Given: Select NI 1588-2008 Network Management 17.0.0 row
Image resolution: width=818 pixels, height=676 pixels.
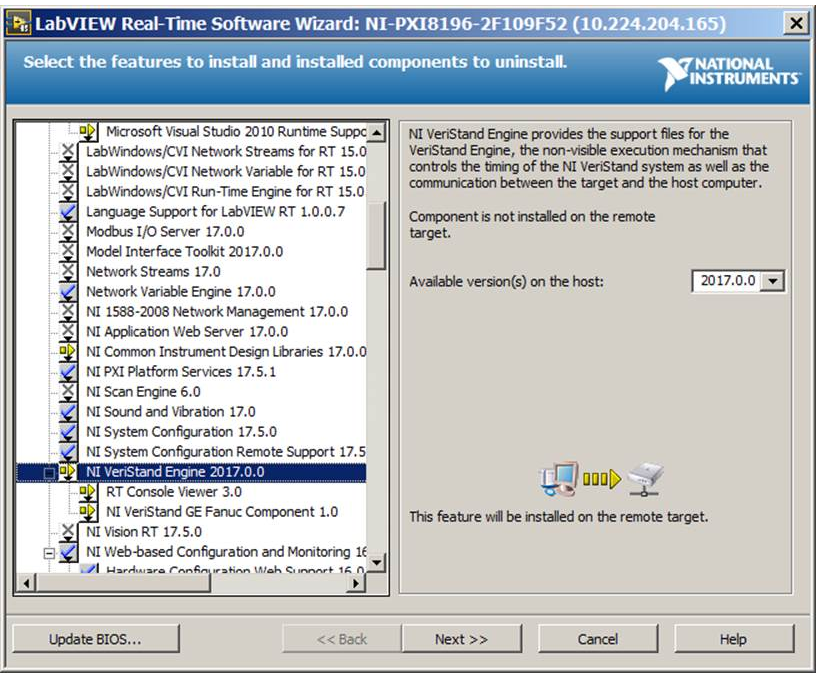Looking at the screenshot, I should (x=217, y=311).
